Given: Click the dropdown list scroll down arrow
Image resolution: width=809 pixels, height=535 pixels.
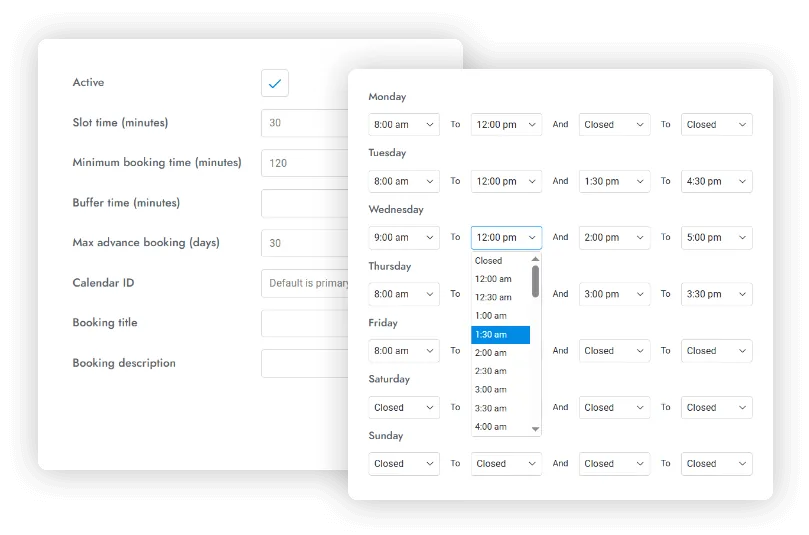Looking at the screenshot, I should [x=536, y=429].
